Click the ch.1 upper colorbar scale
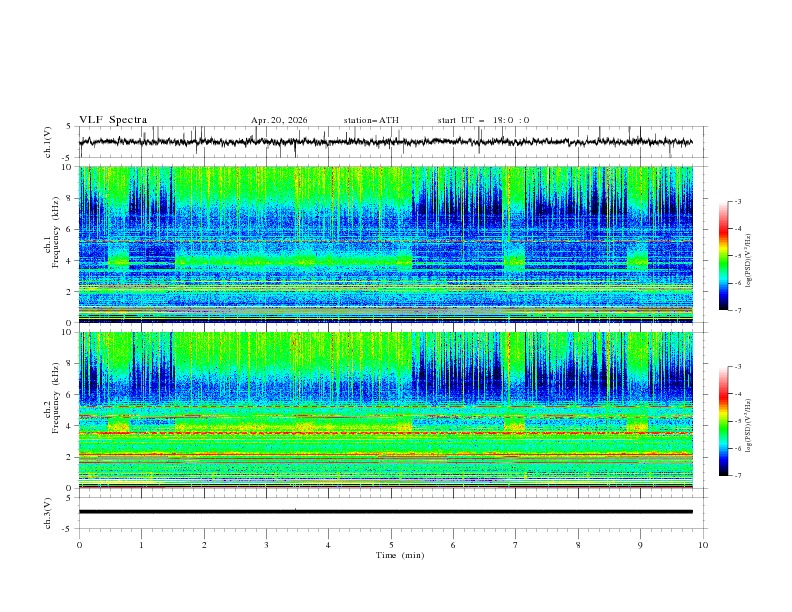 [723, 256]
